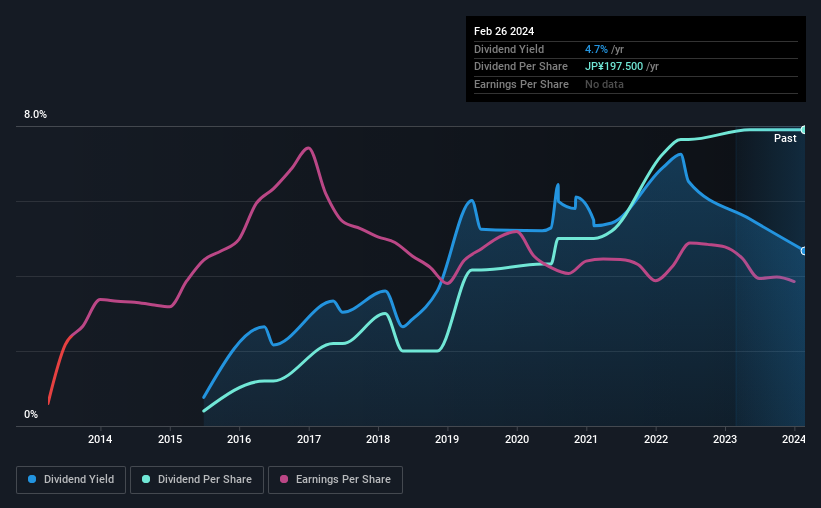
Task: Click the 2024 x-axis label
Action: (x=794, y=439)
